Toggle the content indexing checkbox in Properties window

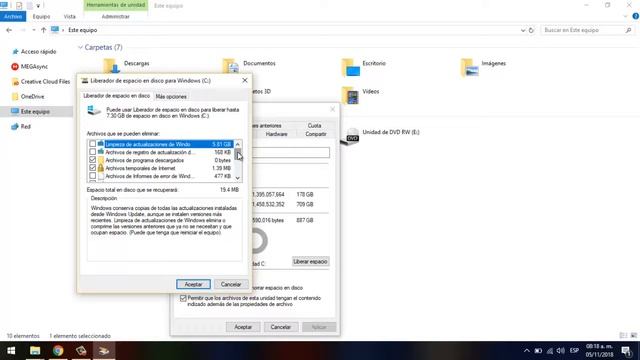tap(183, 298)
